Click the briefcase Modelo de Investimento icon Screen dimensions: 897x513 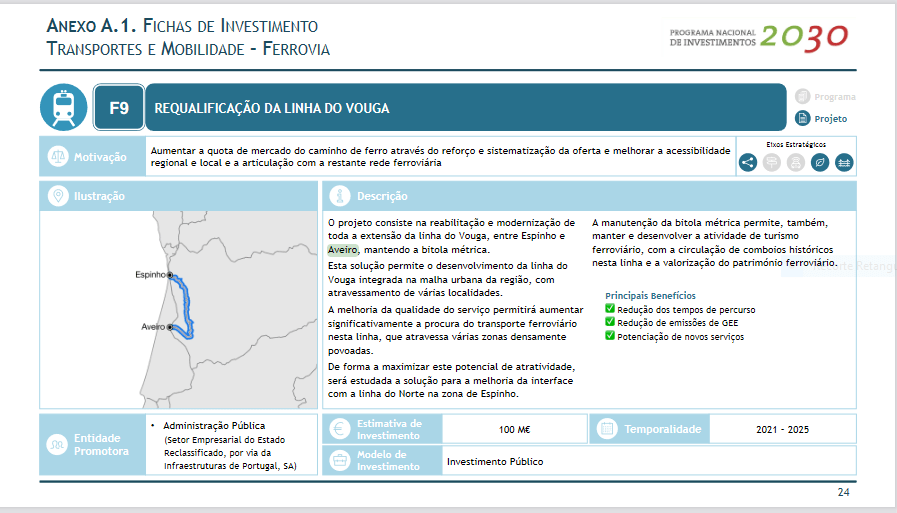coord(339,460)
